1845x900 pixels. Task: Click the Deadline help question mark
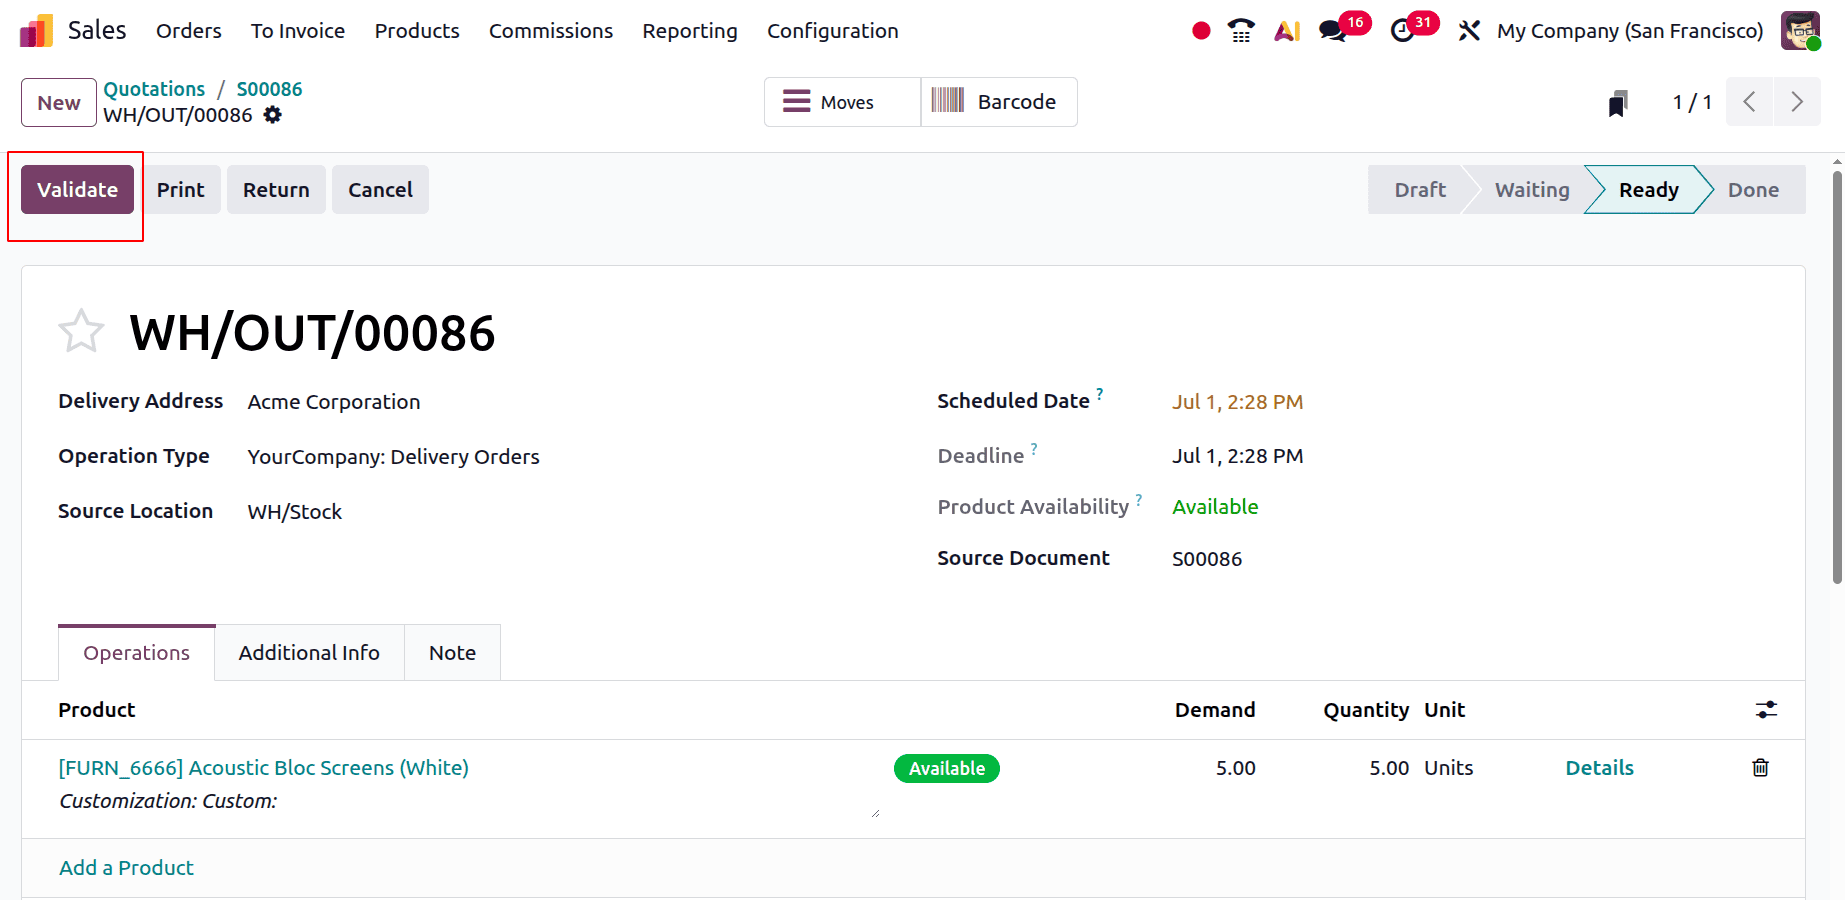tap(1034, 449)
